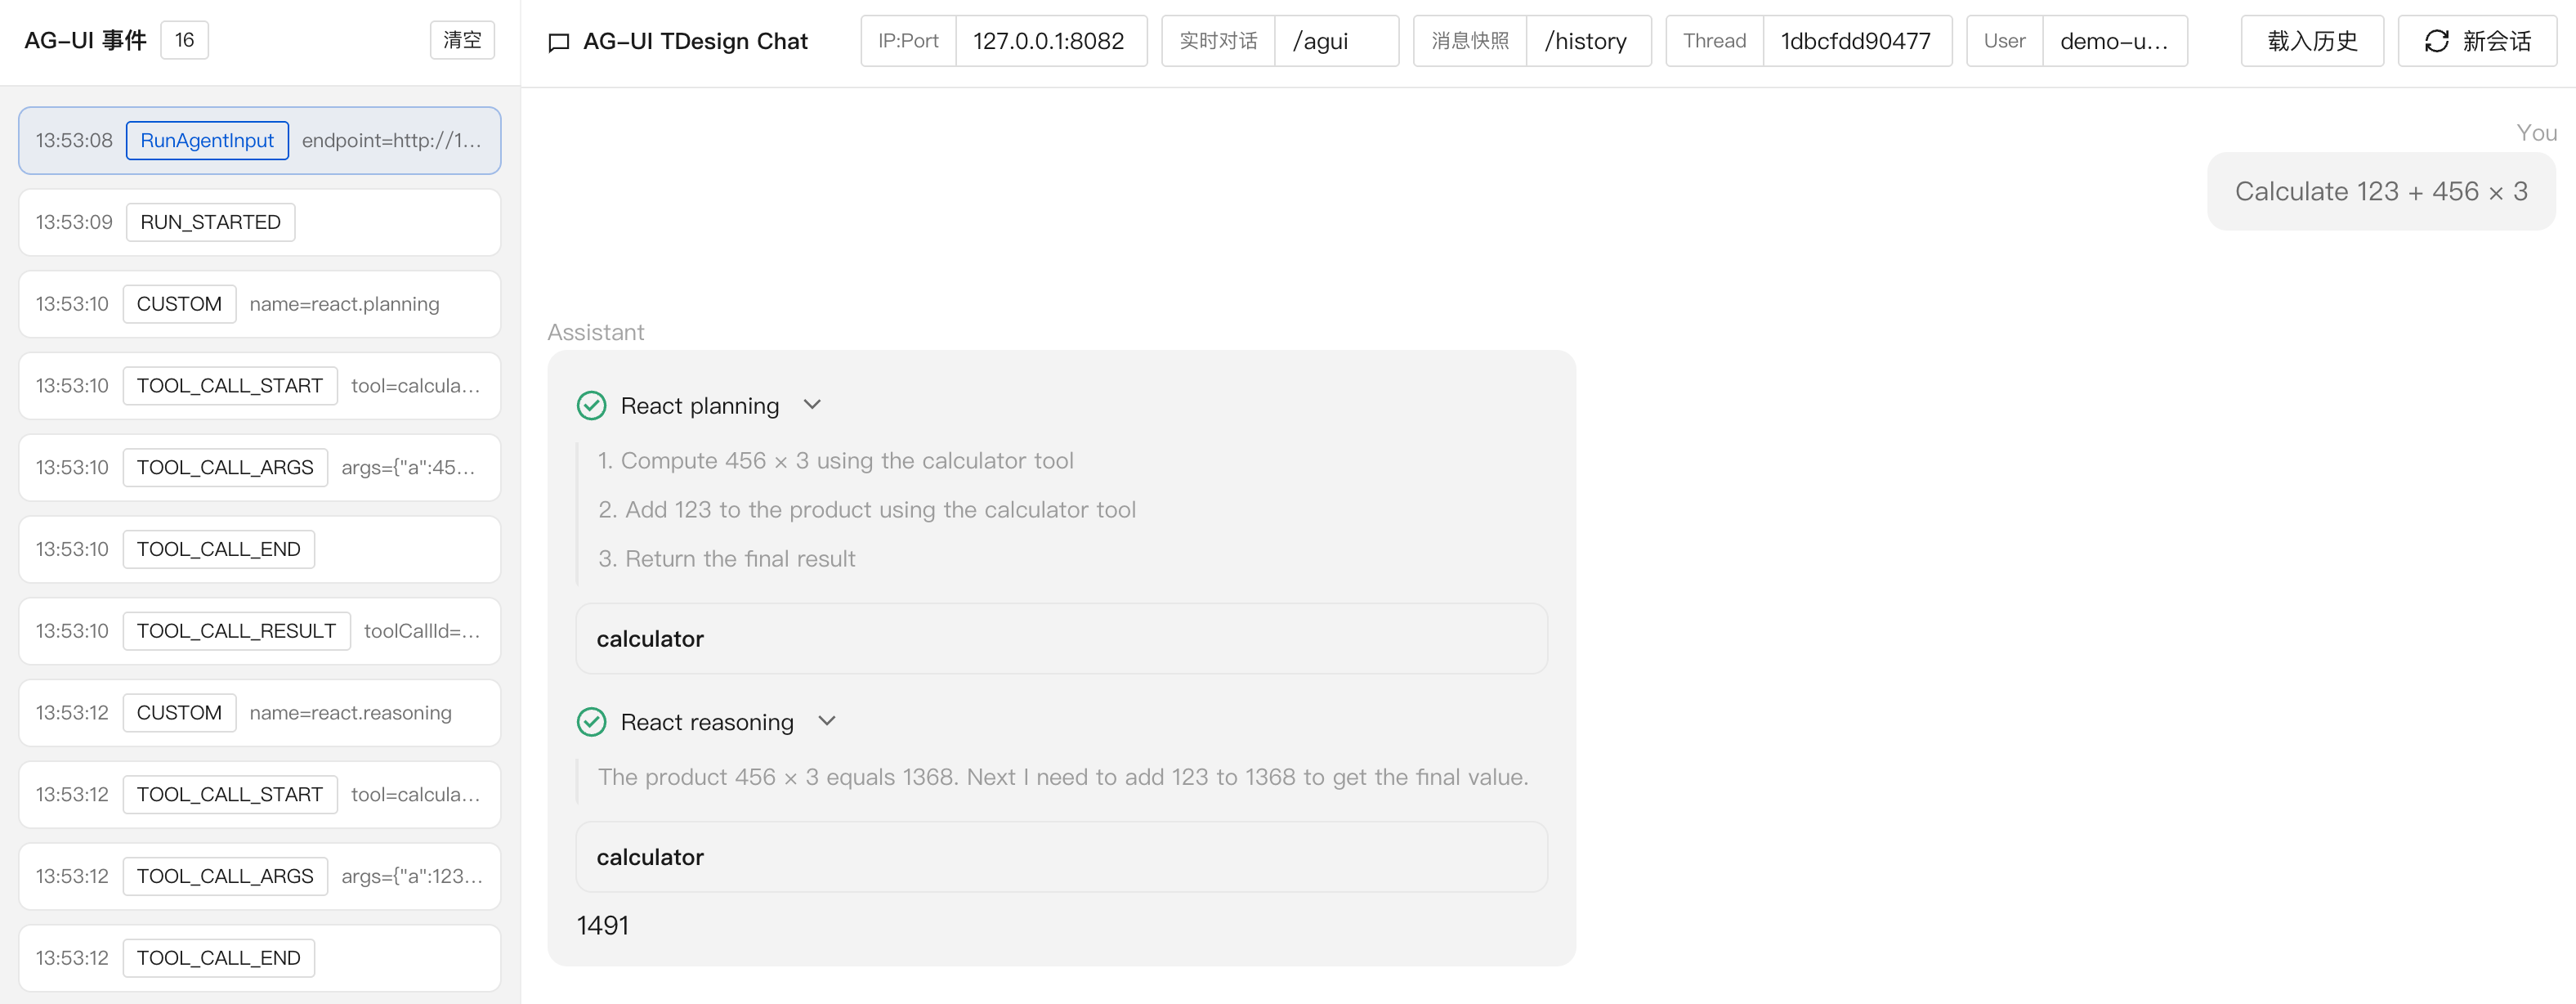Select the RunAgentInput event row
The image size is (2576, 1004).
coord(260,141)
